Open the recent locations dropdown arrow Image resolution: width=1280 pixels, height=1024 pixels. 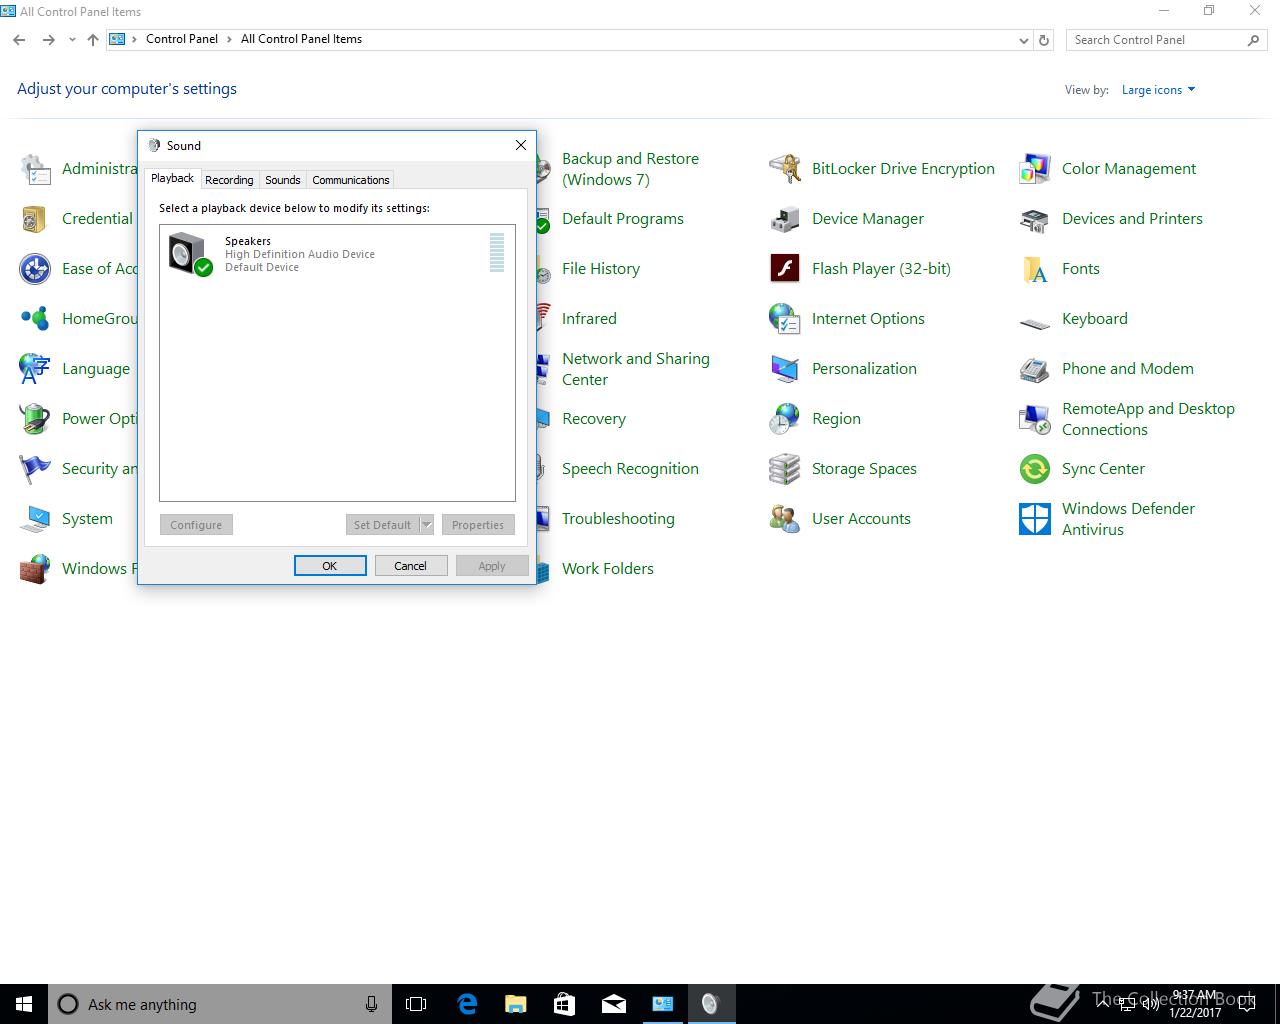coord(72,40)
